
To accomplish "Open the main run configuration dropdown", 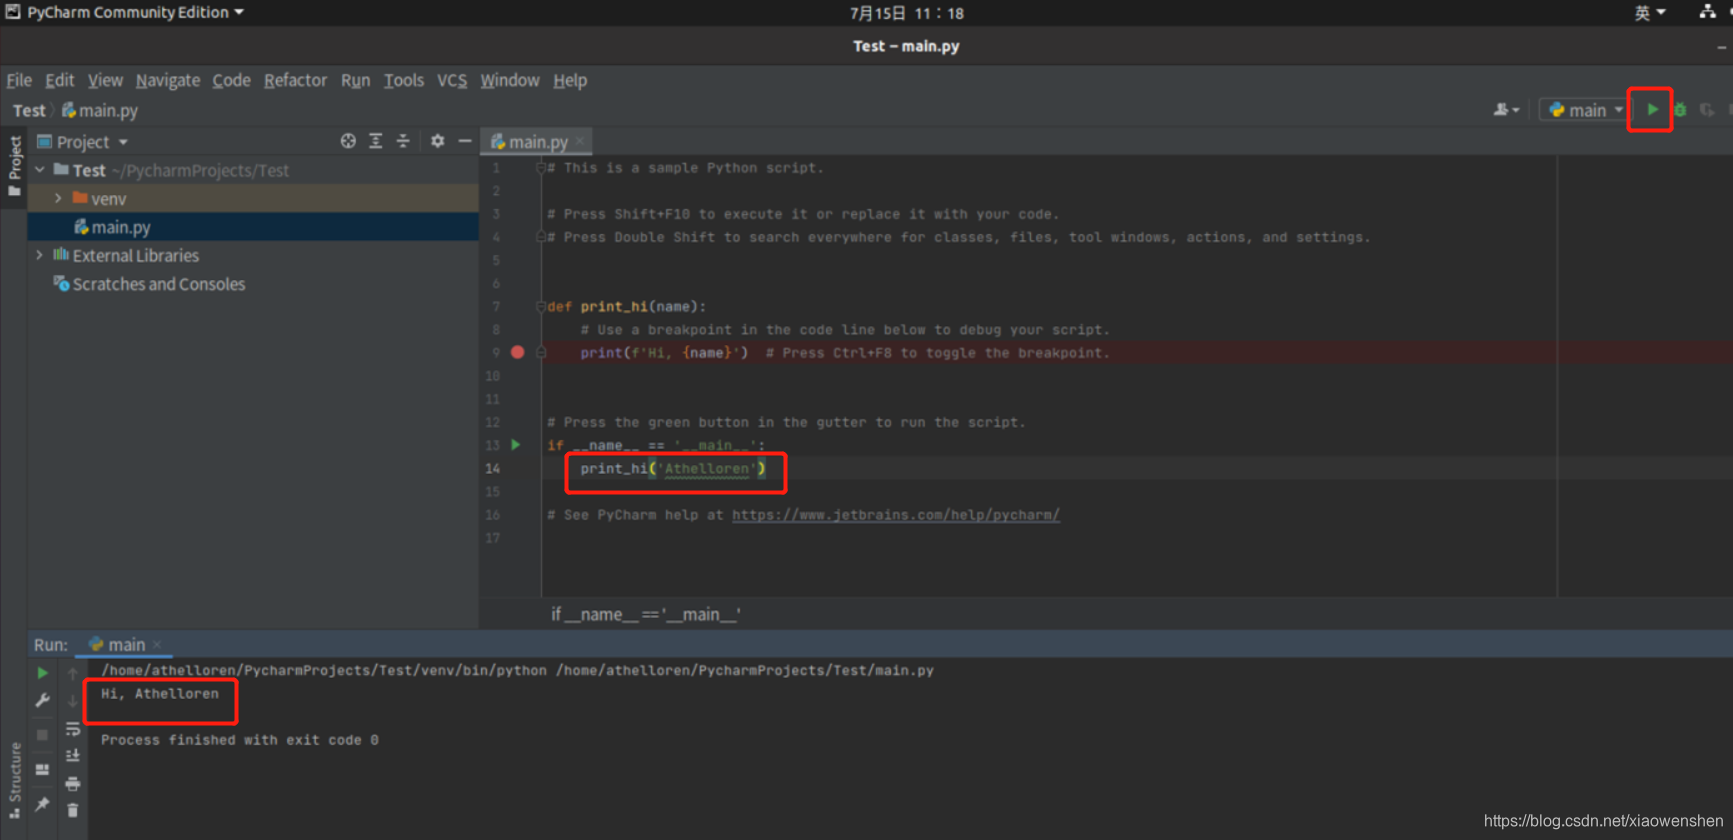I will tap(1585, 110).
